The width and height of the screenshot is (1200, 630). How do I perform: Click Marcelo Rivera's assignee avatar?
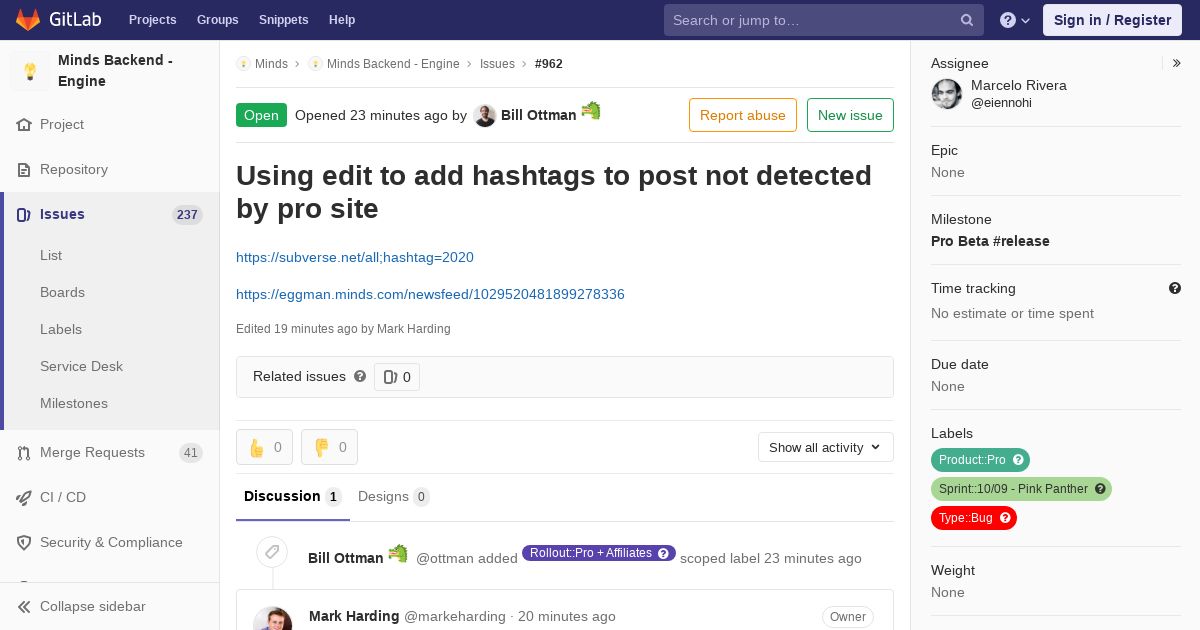coord(947,94)
